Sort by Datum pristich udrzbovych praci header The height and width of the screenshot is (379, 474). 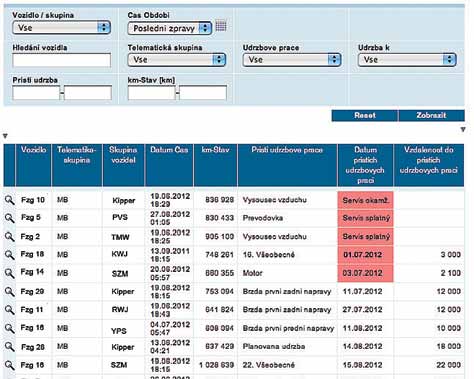click(365, 165)
